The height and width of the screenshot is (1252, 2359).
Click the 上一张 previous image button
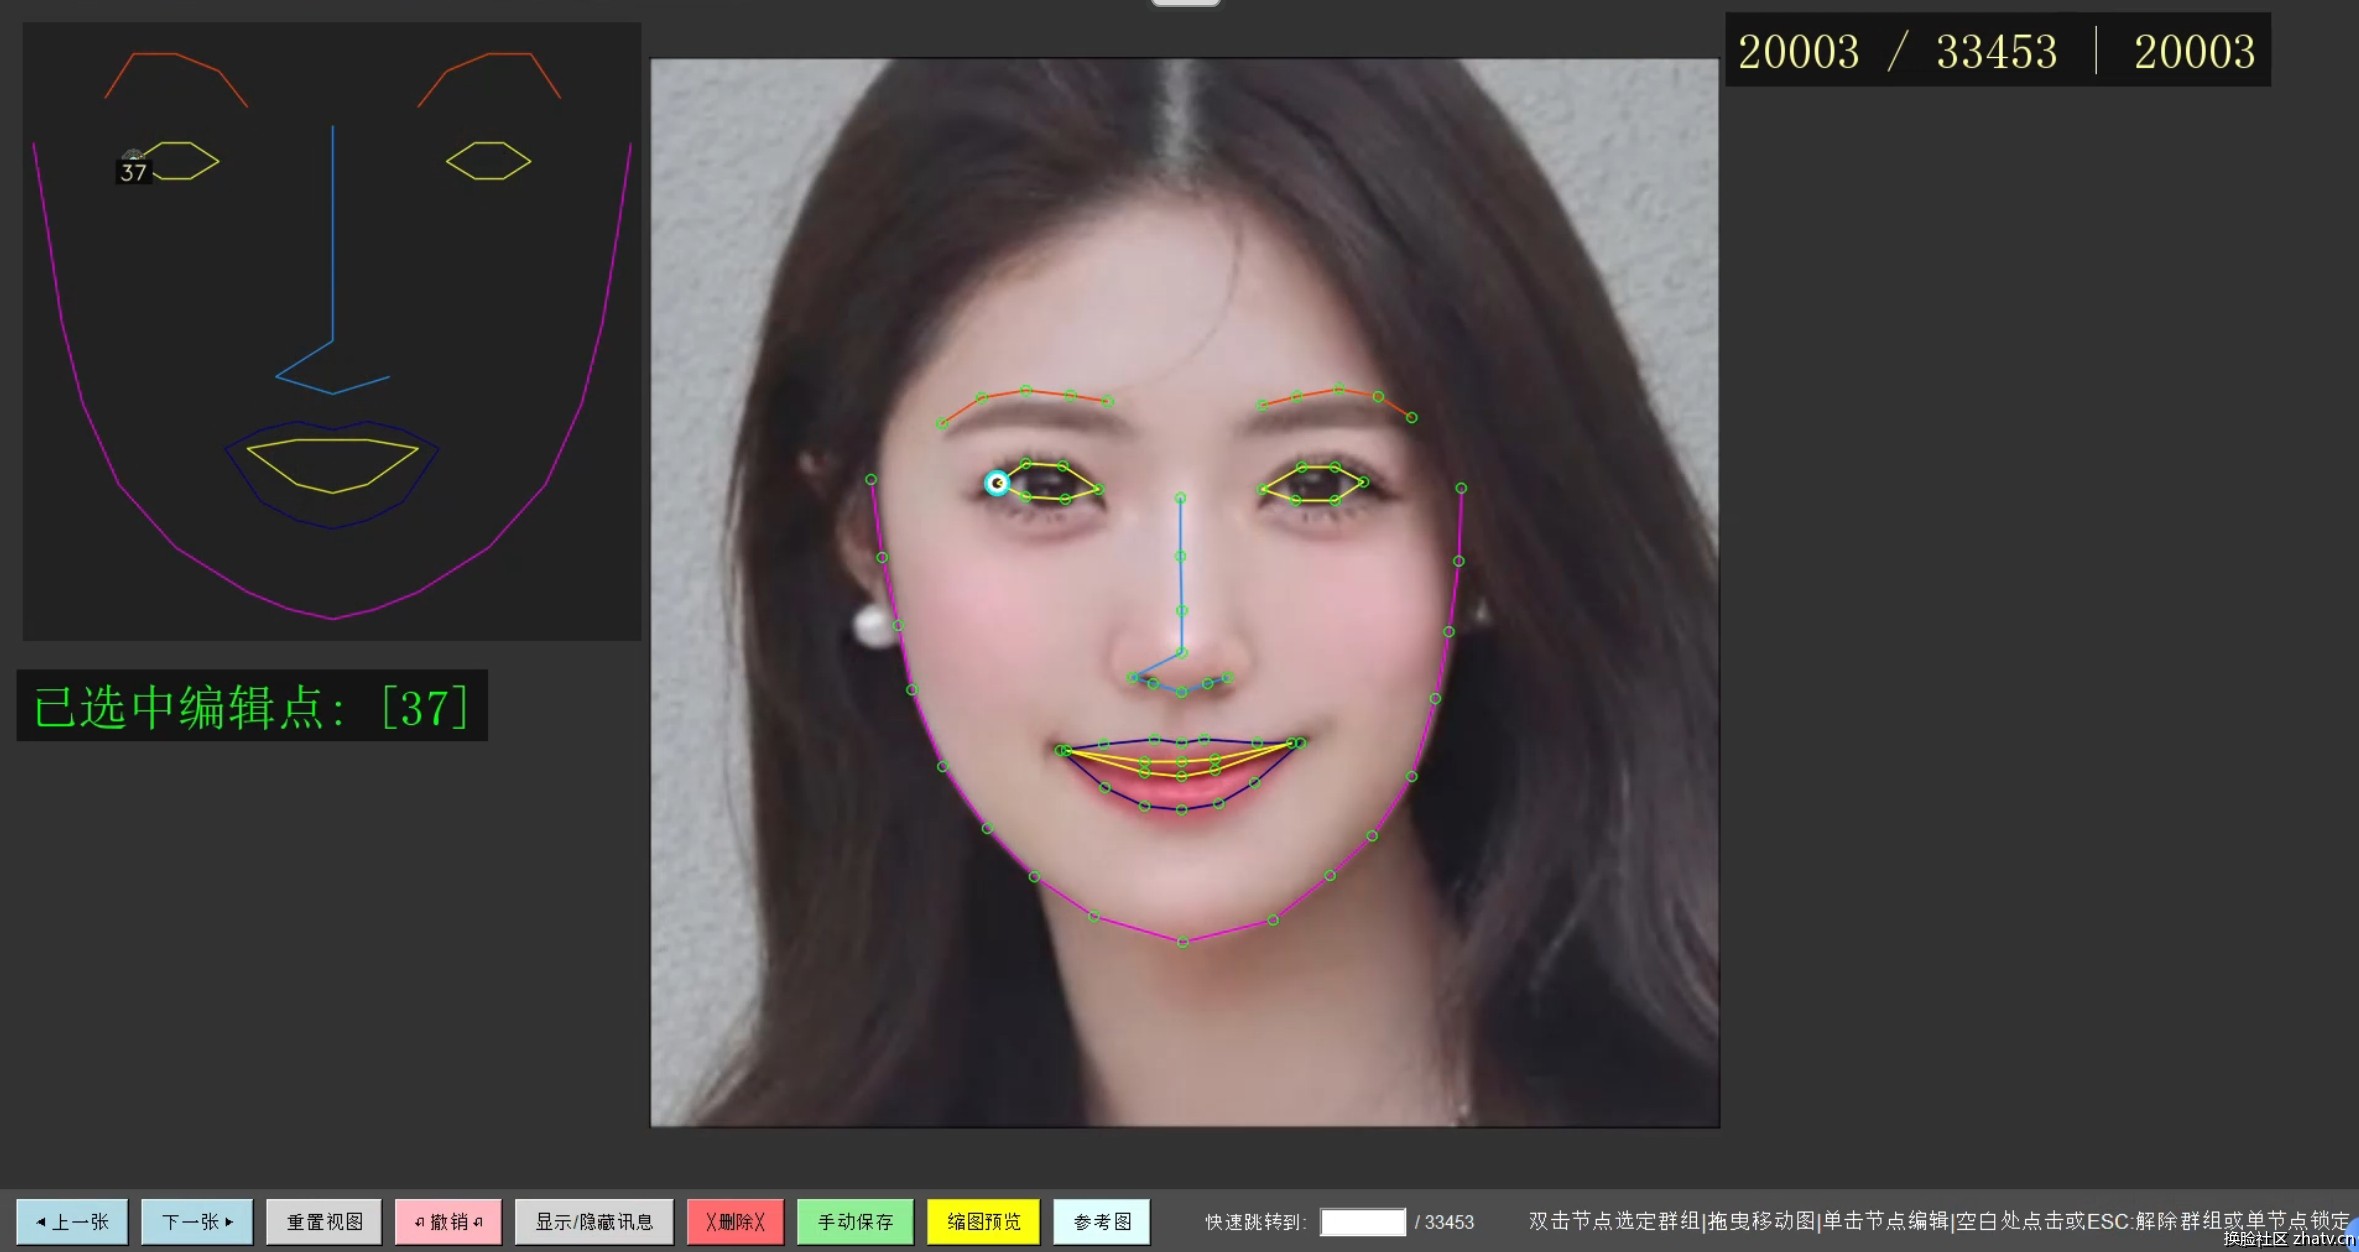coord(72,1221)
